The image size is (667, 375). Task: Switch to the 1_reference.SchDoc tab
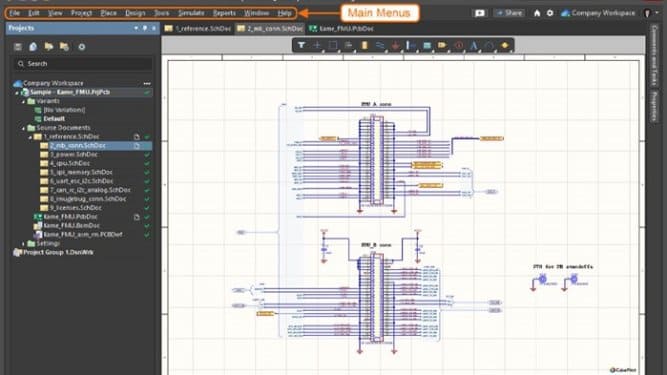[198, 28]
